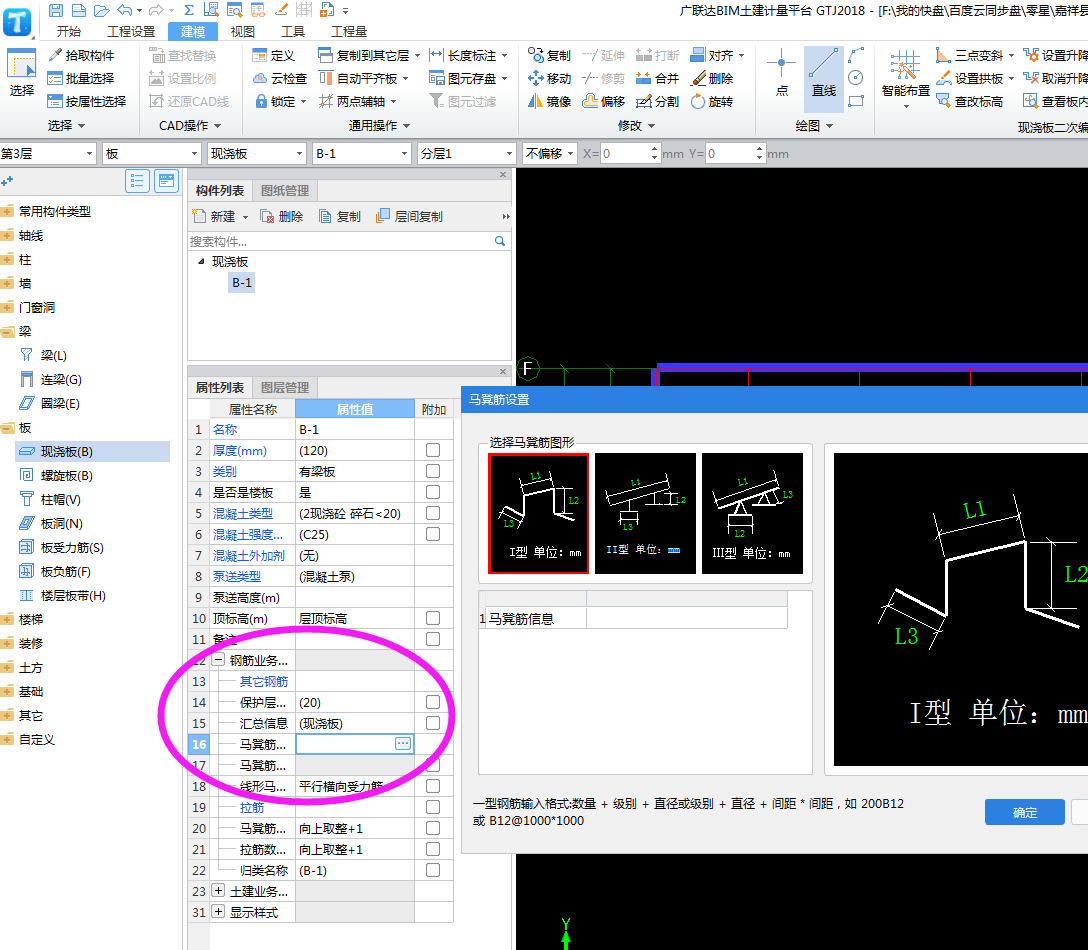Toggle the 类别 attach checkbox

tap(433, 471)
